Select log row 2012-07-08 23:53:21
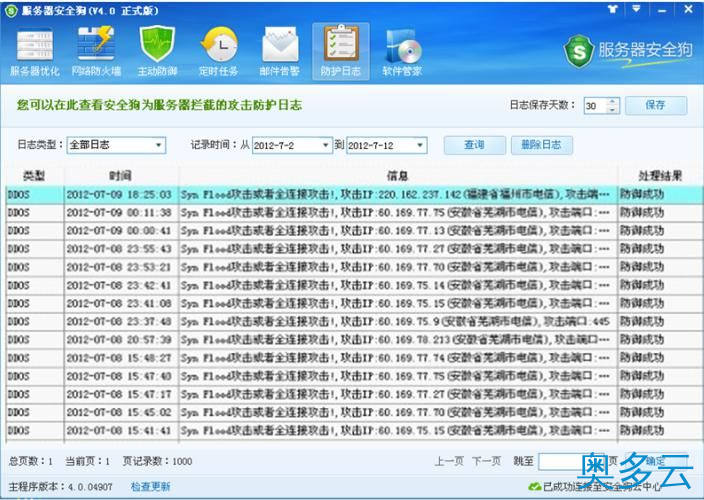 coord(353,267)
